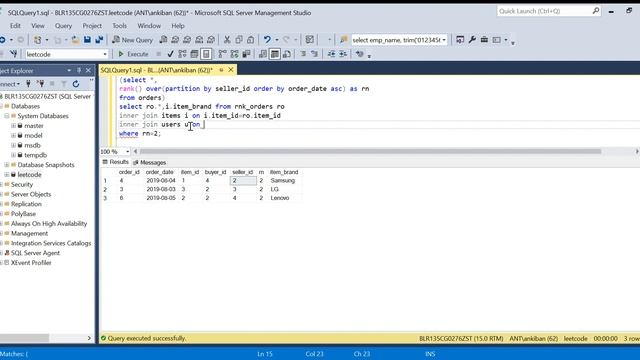Close the Object Explorer panel

(x=88, y=70)
